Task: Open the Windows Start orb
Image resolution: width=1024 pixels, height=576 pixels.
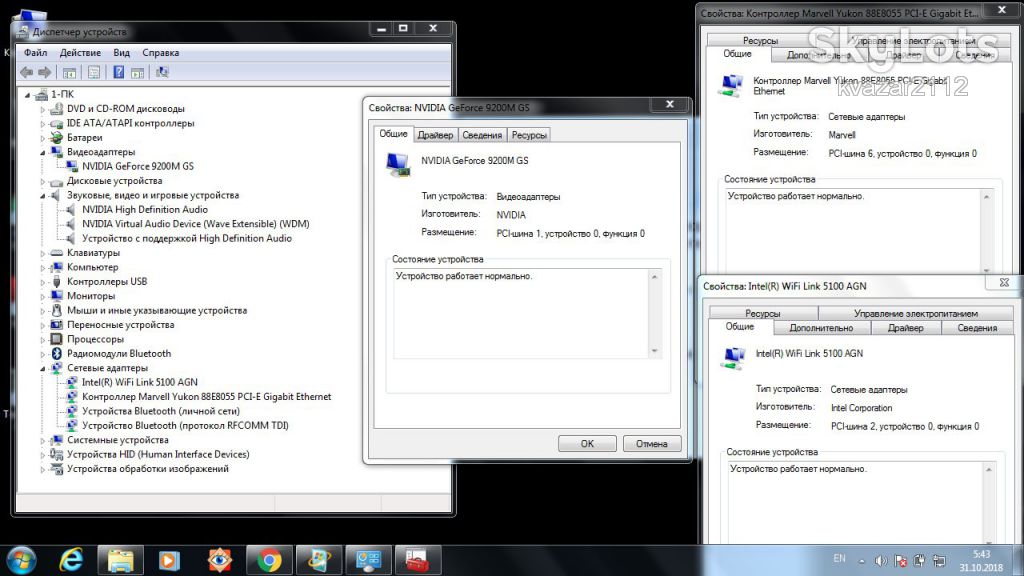Action: coord(21,560)
